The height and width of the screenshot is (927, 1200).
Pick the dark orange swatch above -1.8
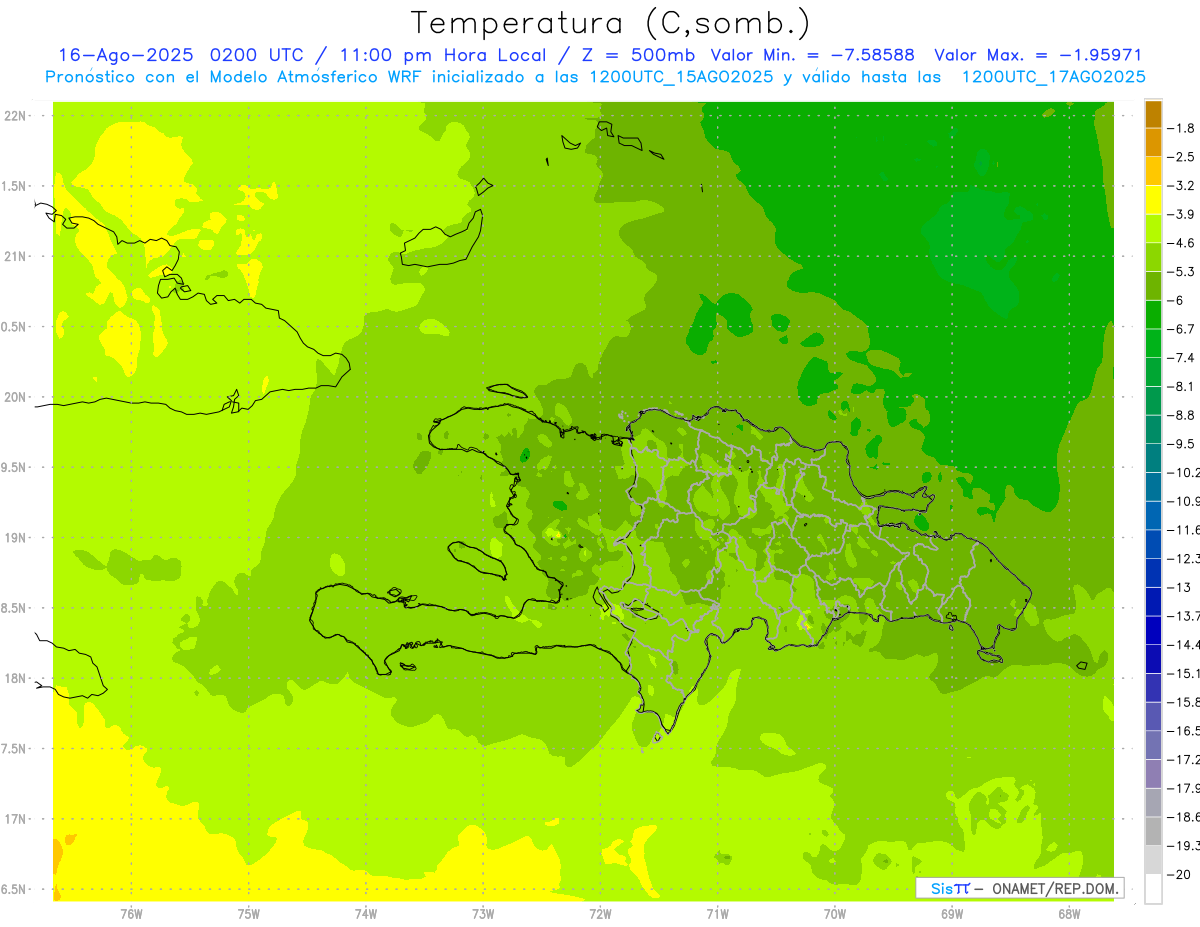[1153, 114]
